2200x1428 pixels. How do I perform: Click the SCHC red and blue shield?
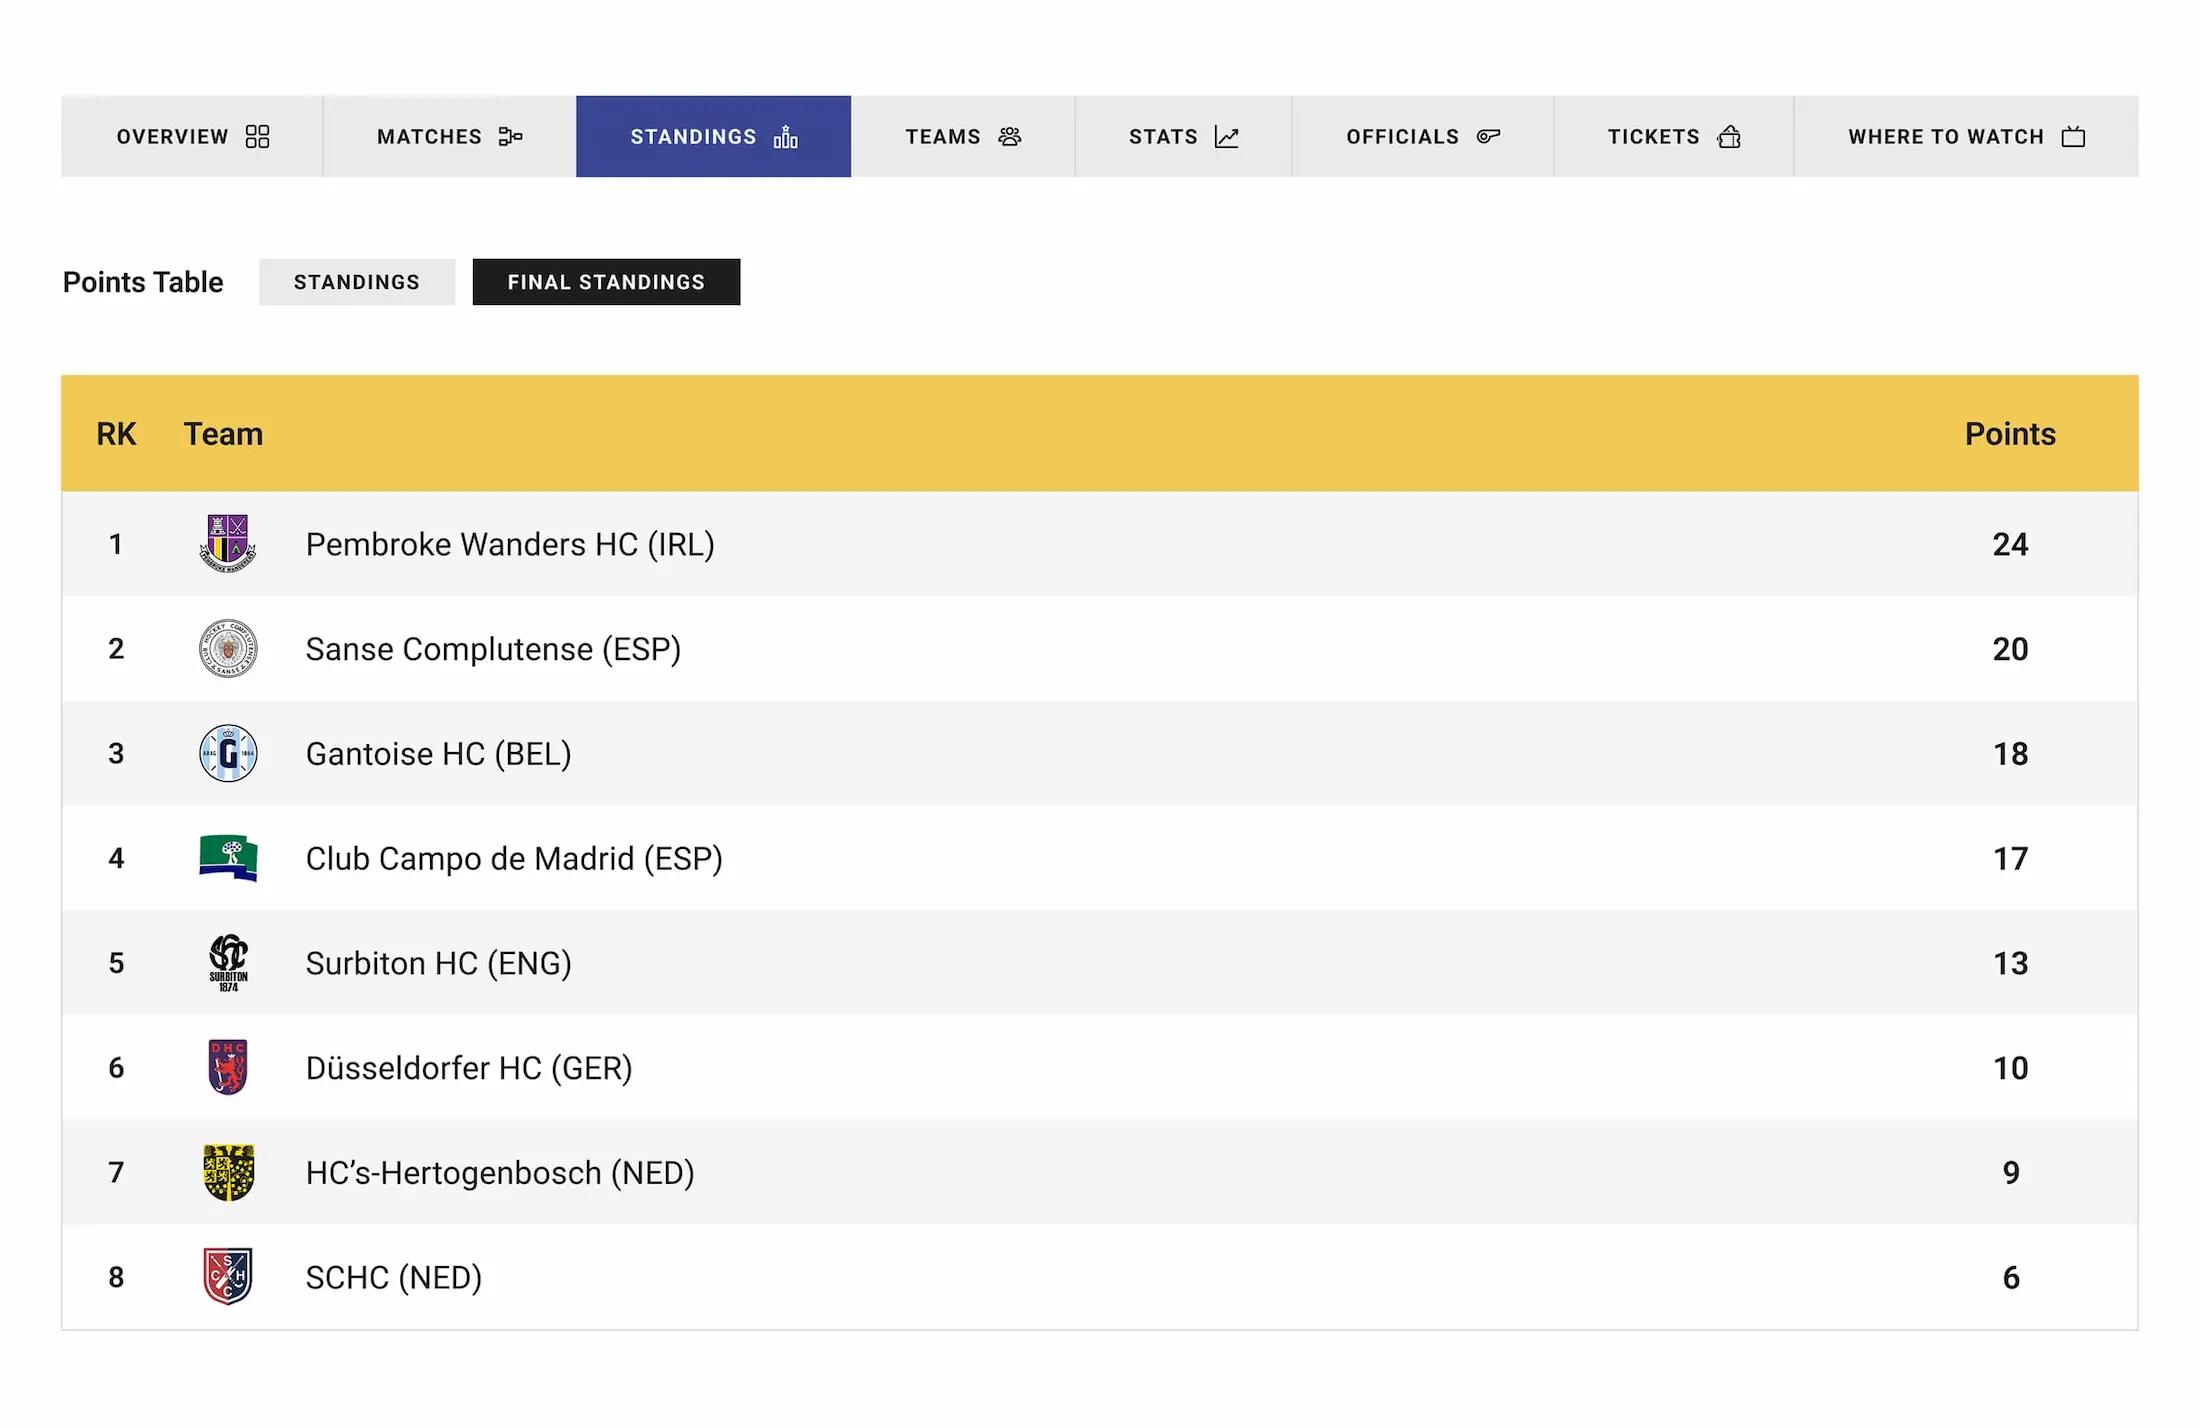tap(228, 1276)
